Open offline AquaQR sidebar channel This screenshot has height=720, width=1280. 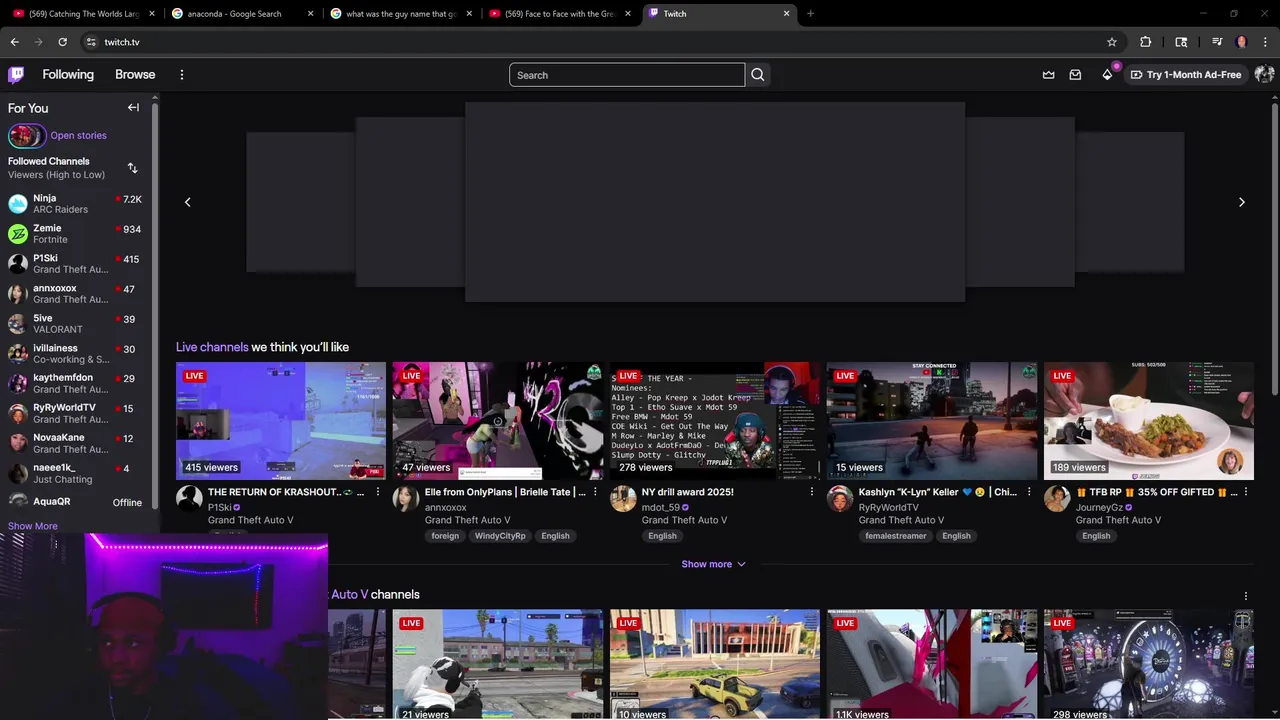pos(76,502)
